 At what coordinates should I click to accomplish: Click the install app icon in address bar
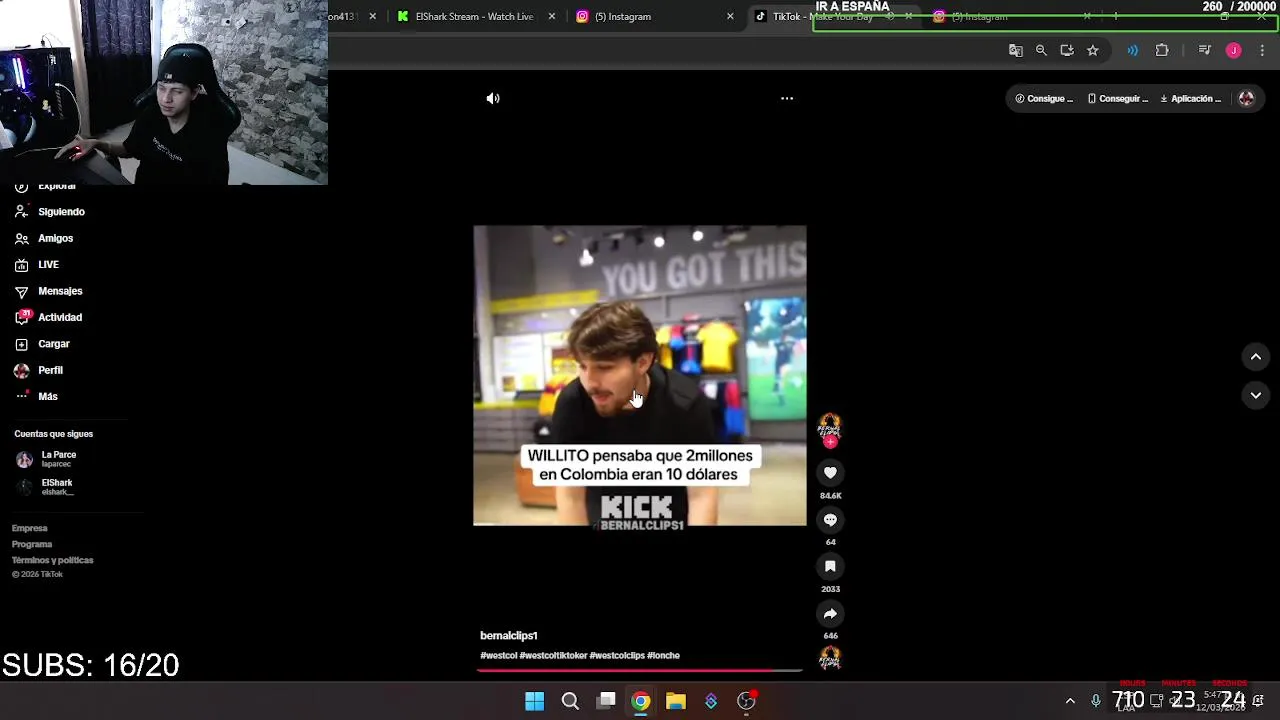click(1067, 50)
